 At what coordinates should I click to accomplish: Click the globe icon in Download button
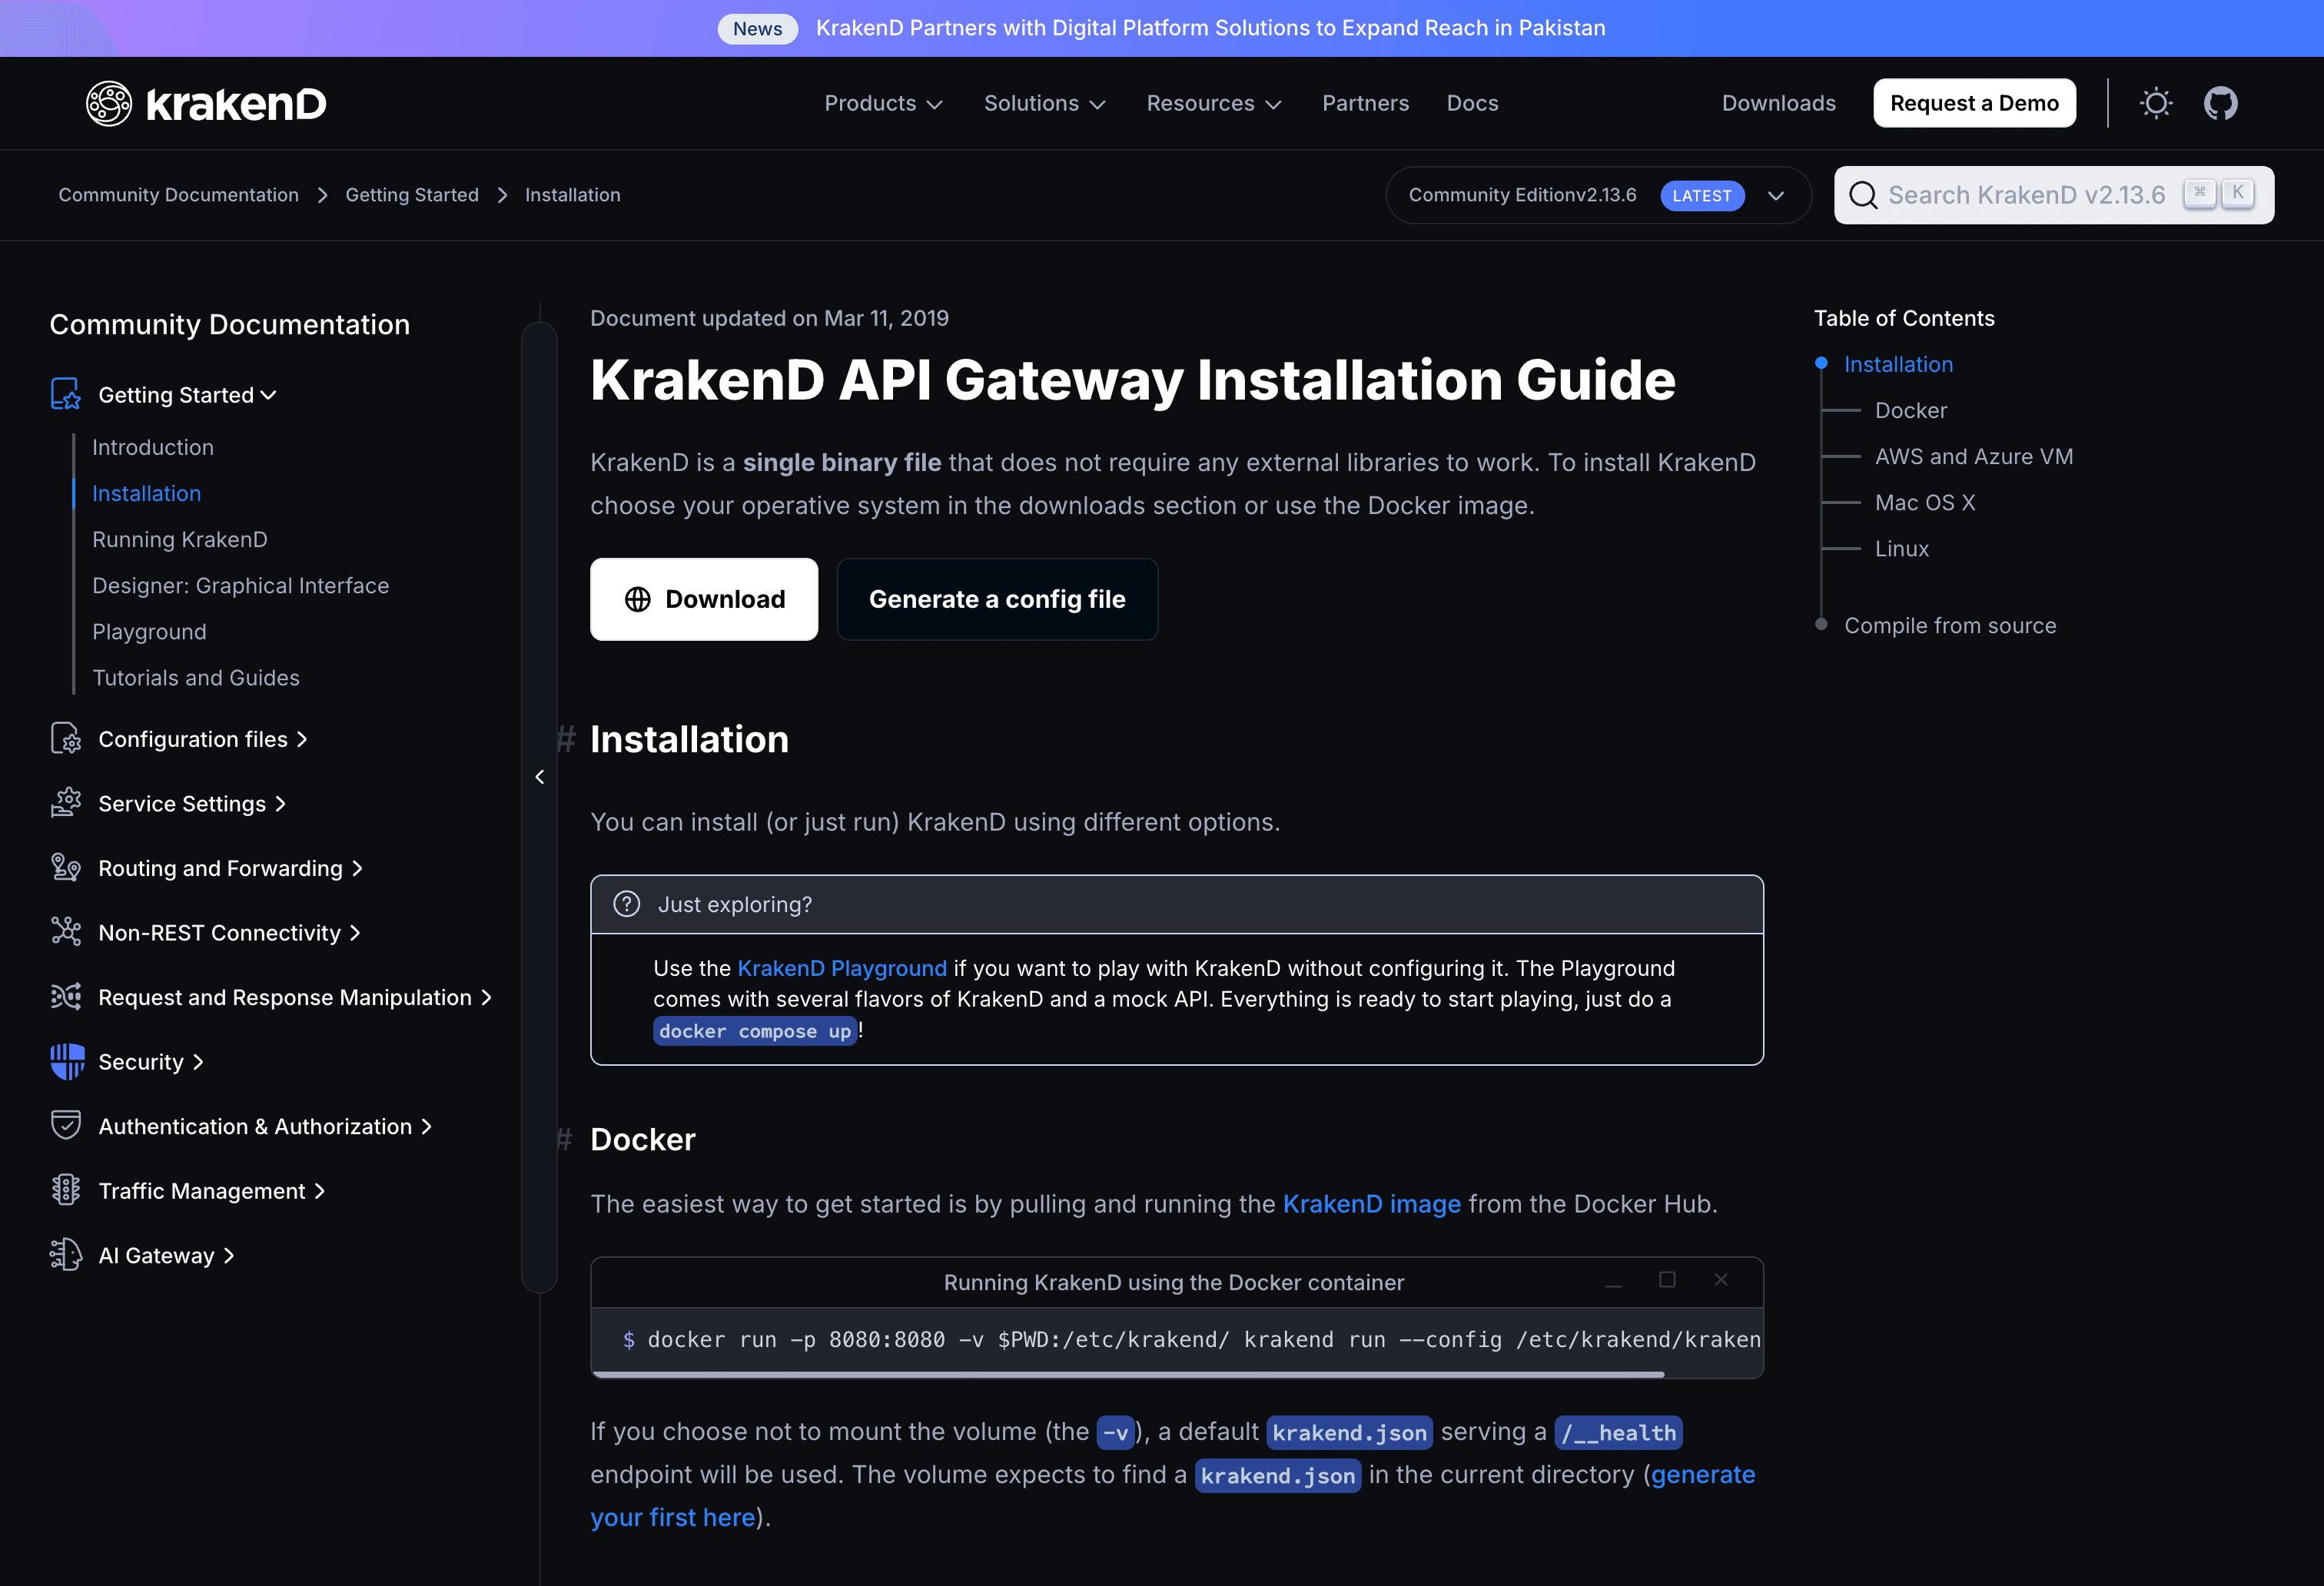pyautogui.click(x=638, y=599)
